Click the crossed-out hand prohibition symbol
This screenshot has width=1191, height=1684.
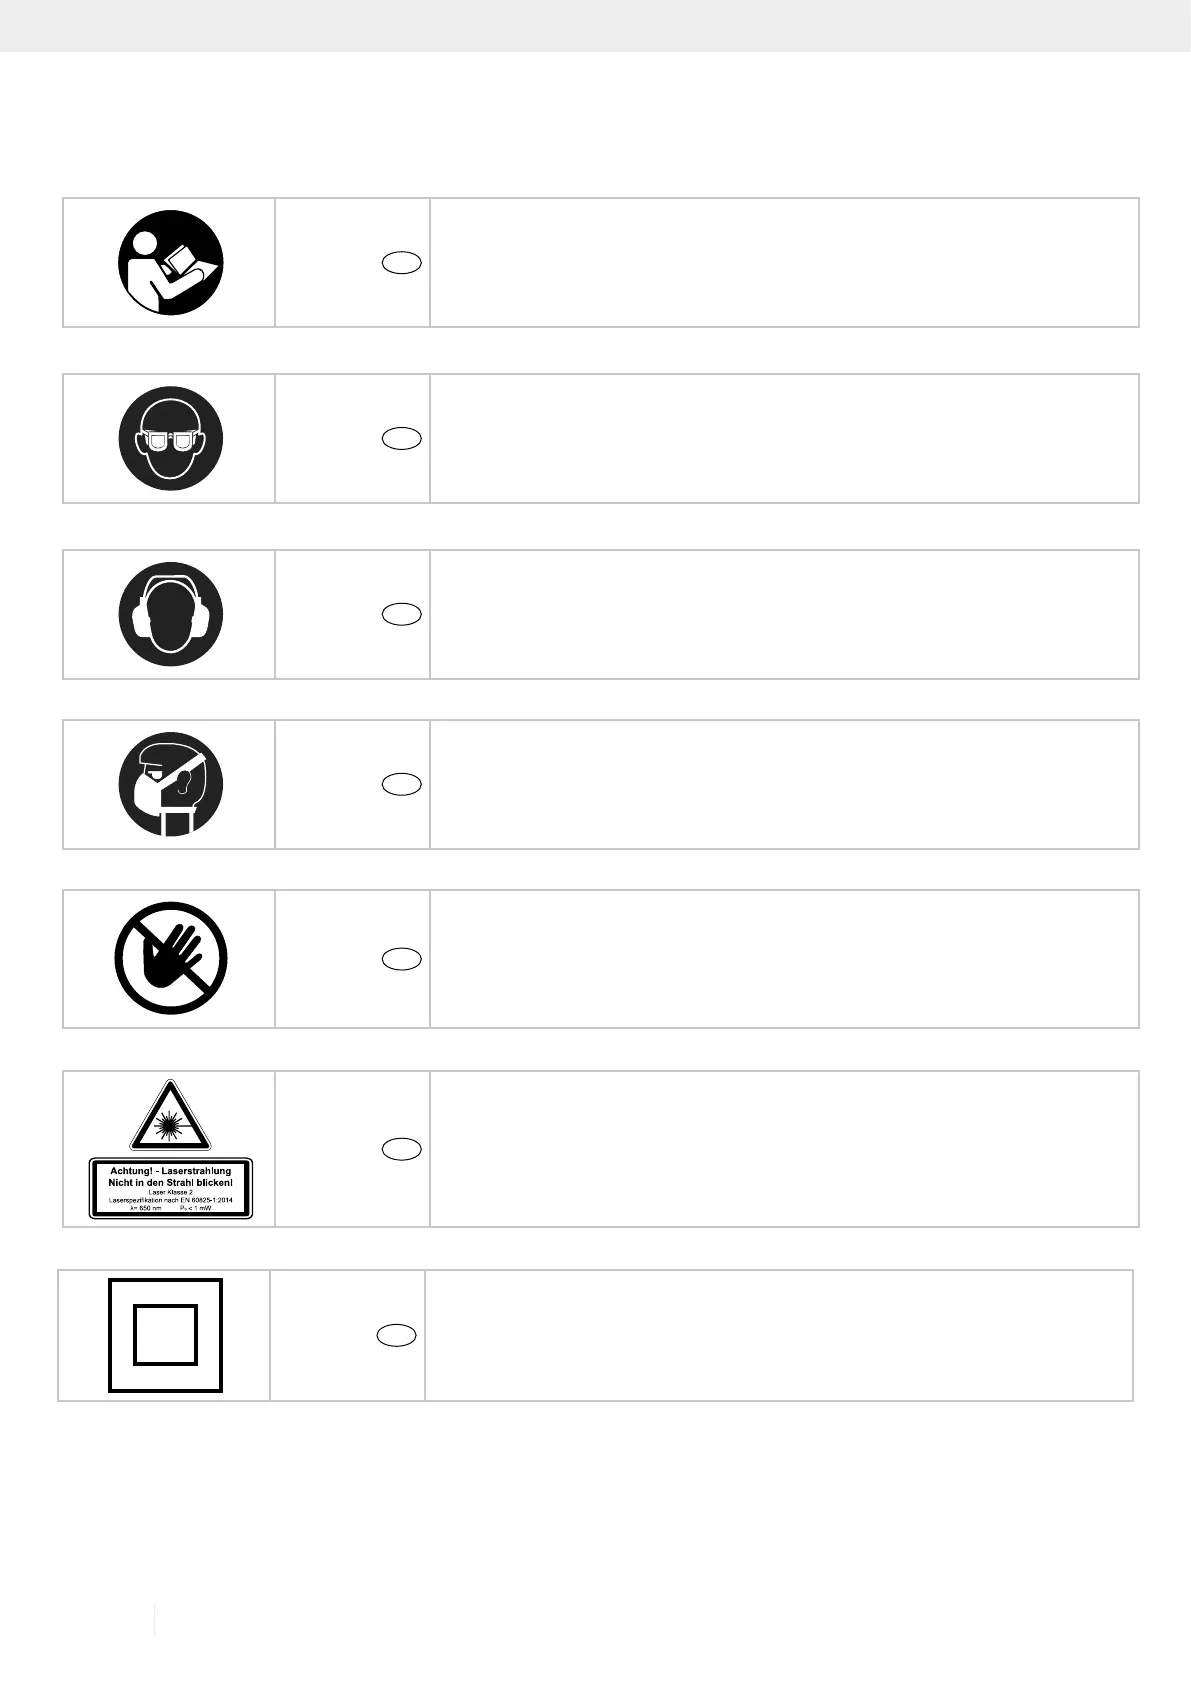tap(170, 959)
